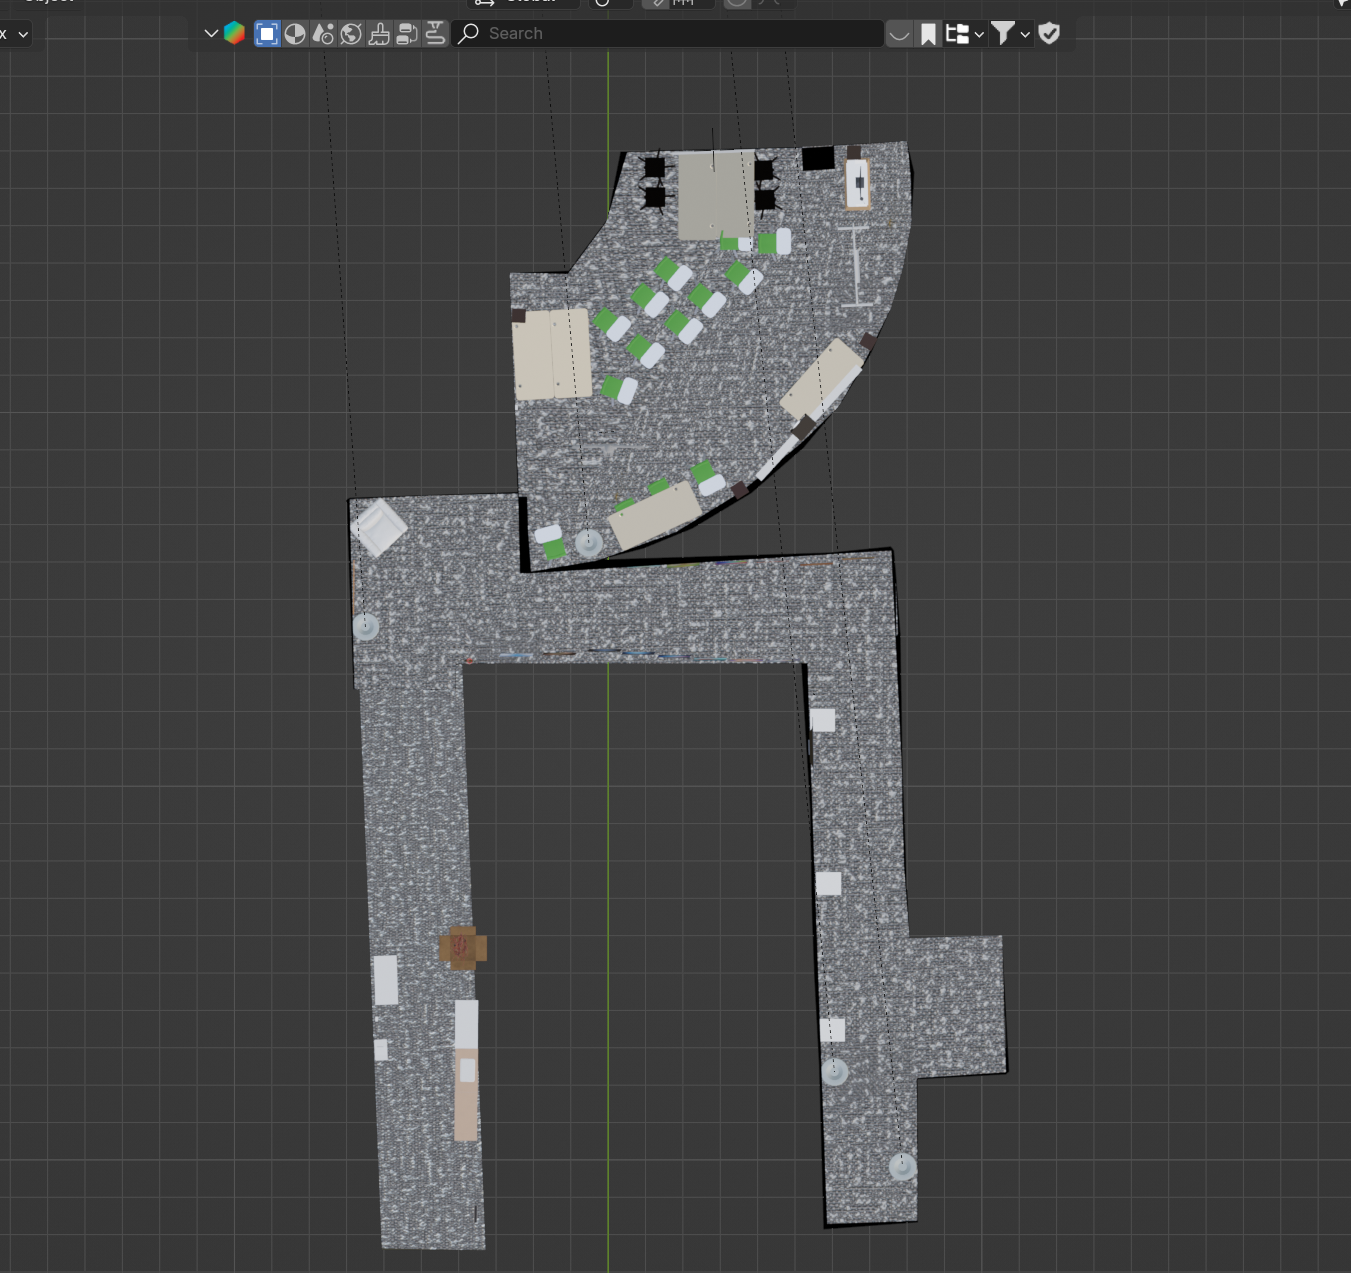Click the collections filter icon near the funnel
1351x1273 pixels.
(x=958, y=33)
